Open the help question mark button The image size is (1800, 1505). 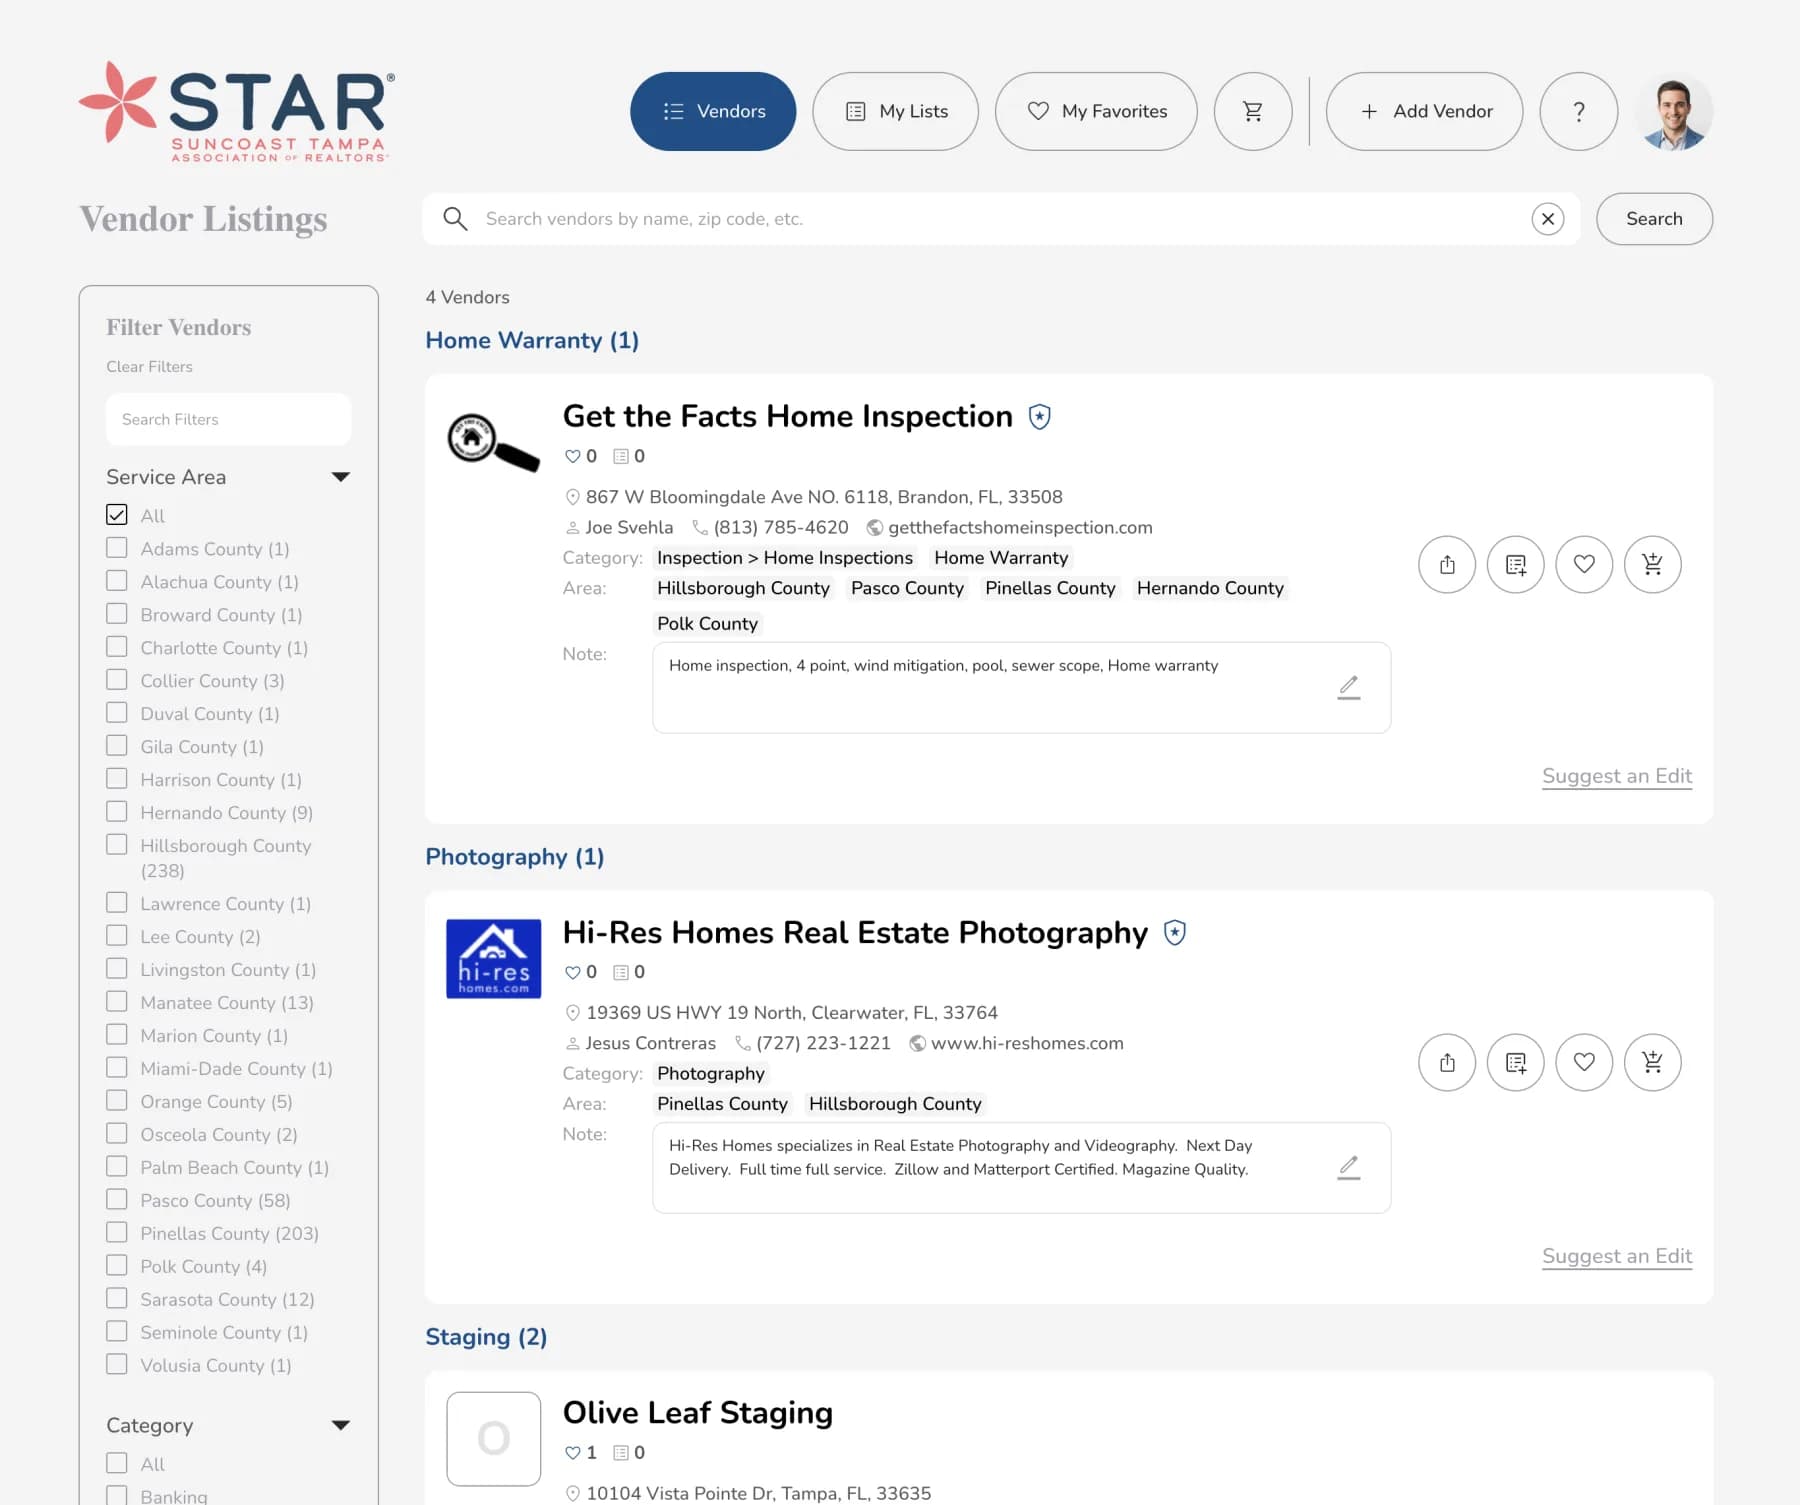tap(1578, 111)
